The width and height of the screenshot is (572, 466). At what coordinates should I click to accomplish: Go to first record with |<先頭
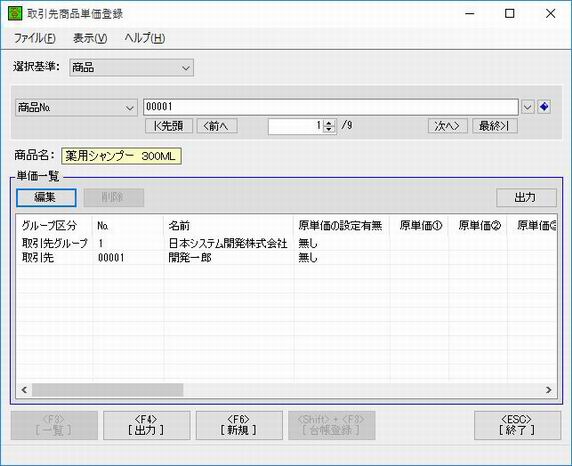pos(169,126)
